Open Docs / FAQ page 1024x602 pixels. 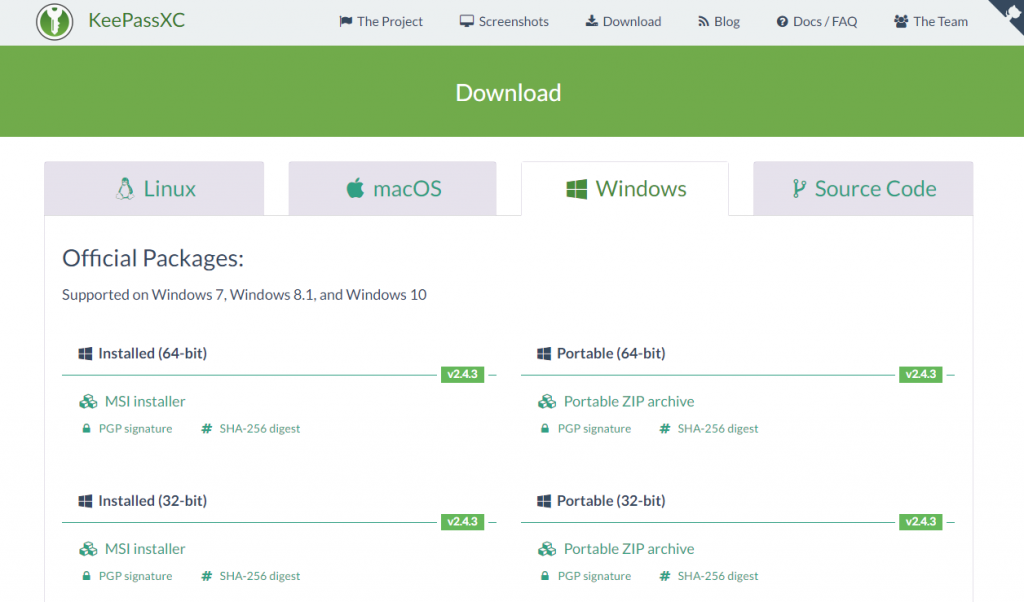(x=816, y=22)
